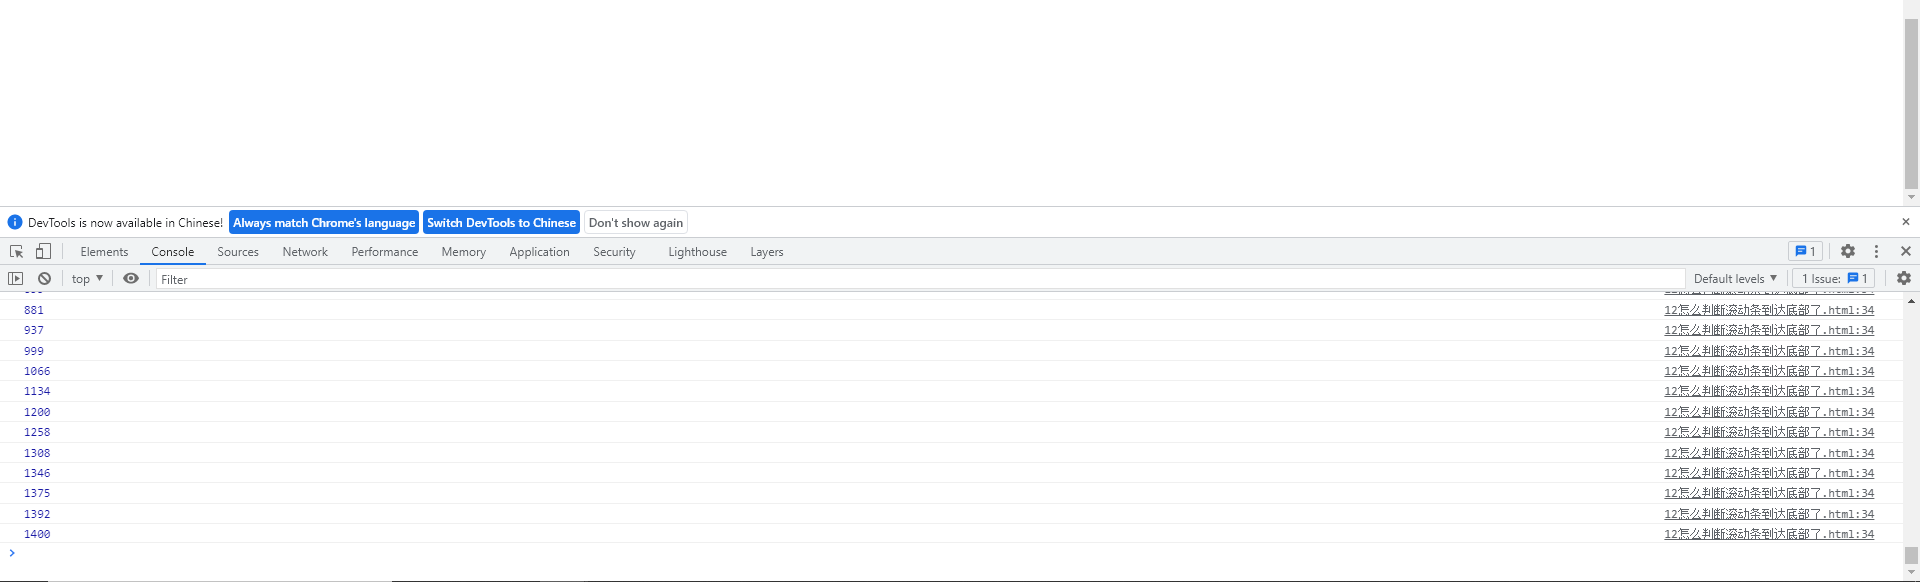Image resolution: width=1920 pixels, height=582 pixels.
Task: Dismiss the Chinese language info bar
Action: click(1906, 222)
